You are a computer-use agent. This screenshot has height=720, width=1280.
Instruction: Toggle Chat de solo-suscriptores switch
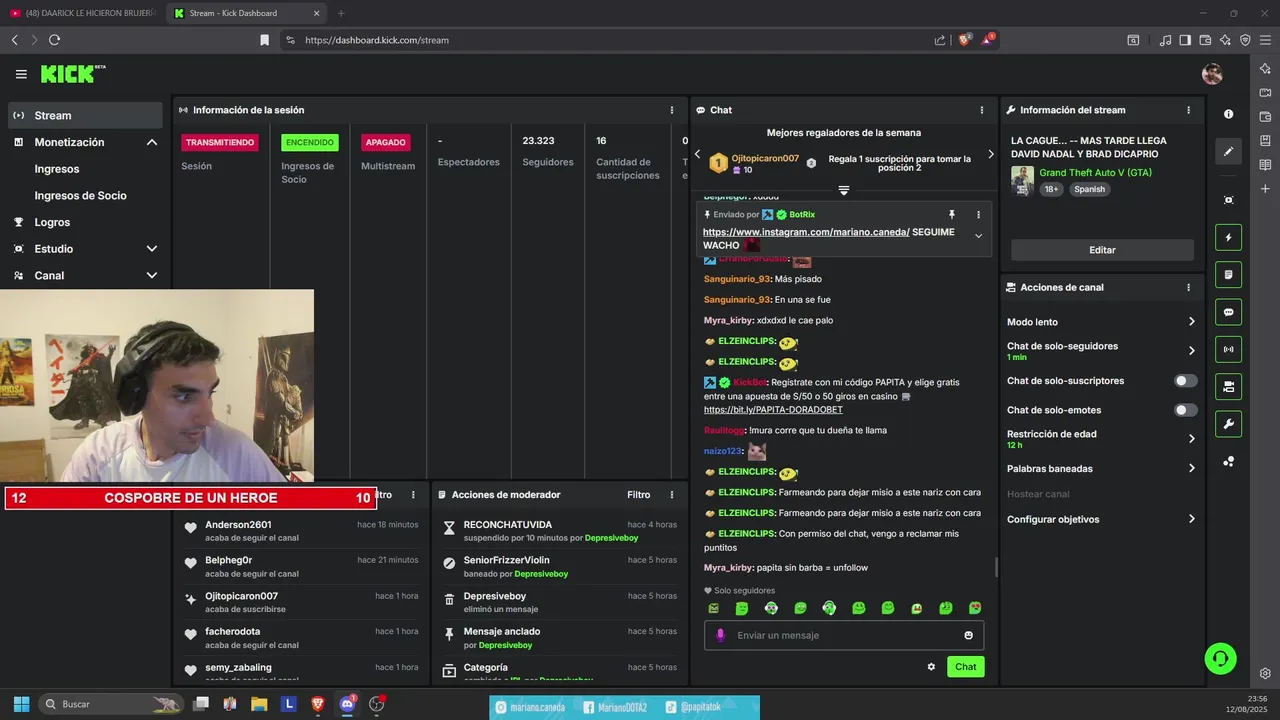tap(1185, 381)
